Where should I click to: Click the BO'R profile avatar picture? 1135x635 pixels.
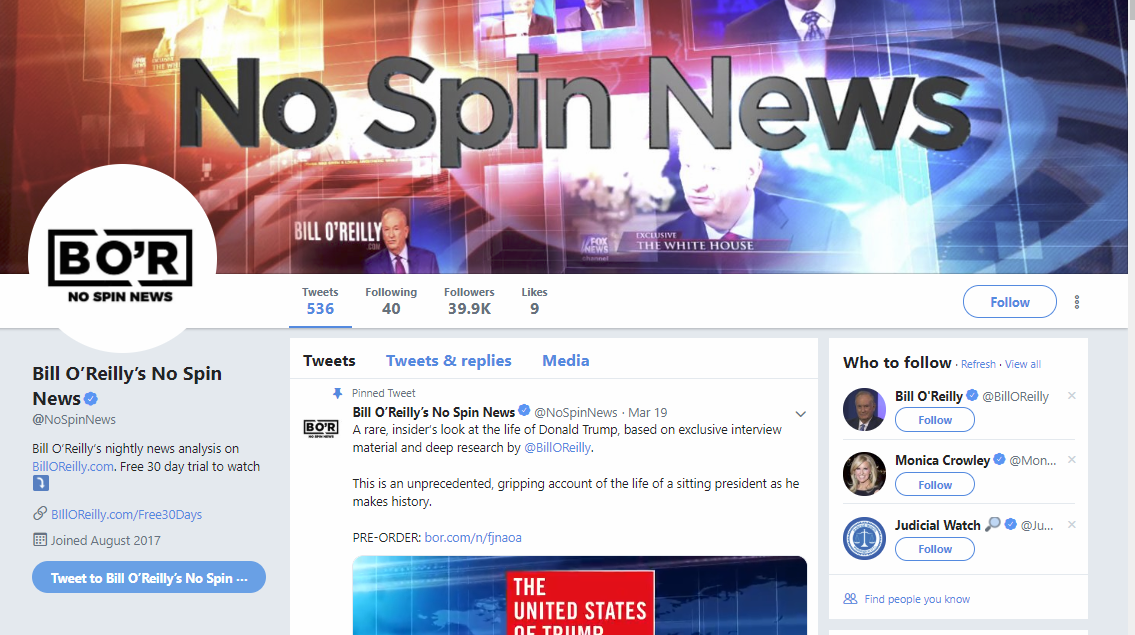[122, 258]
